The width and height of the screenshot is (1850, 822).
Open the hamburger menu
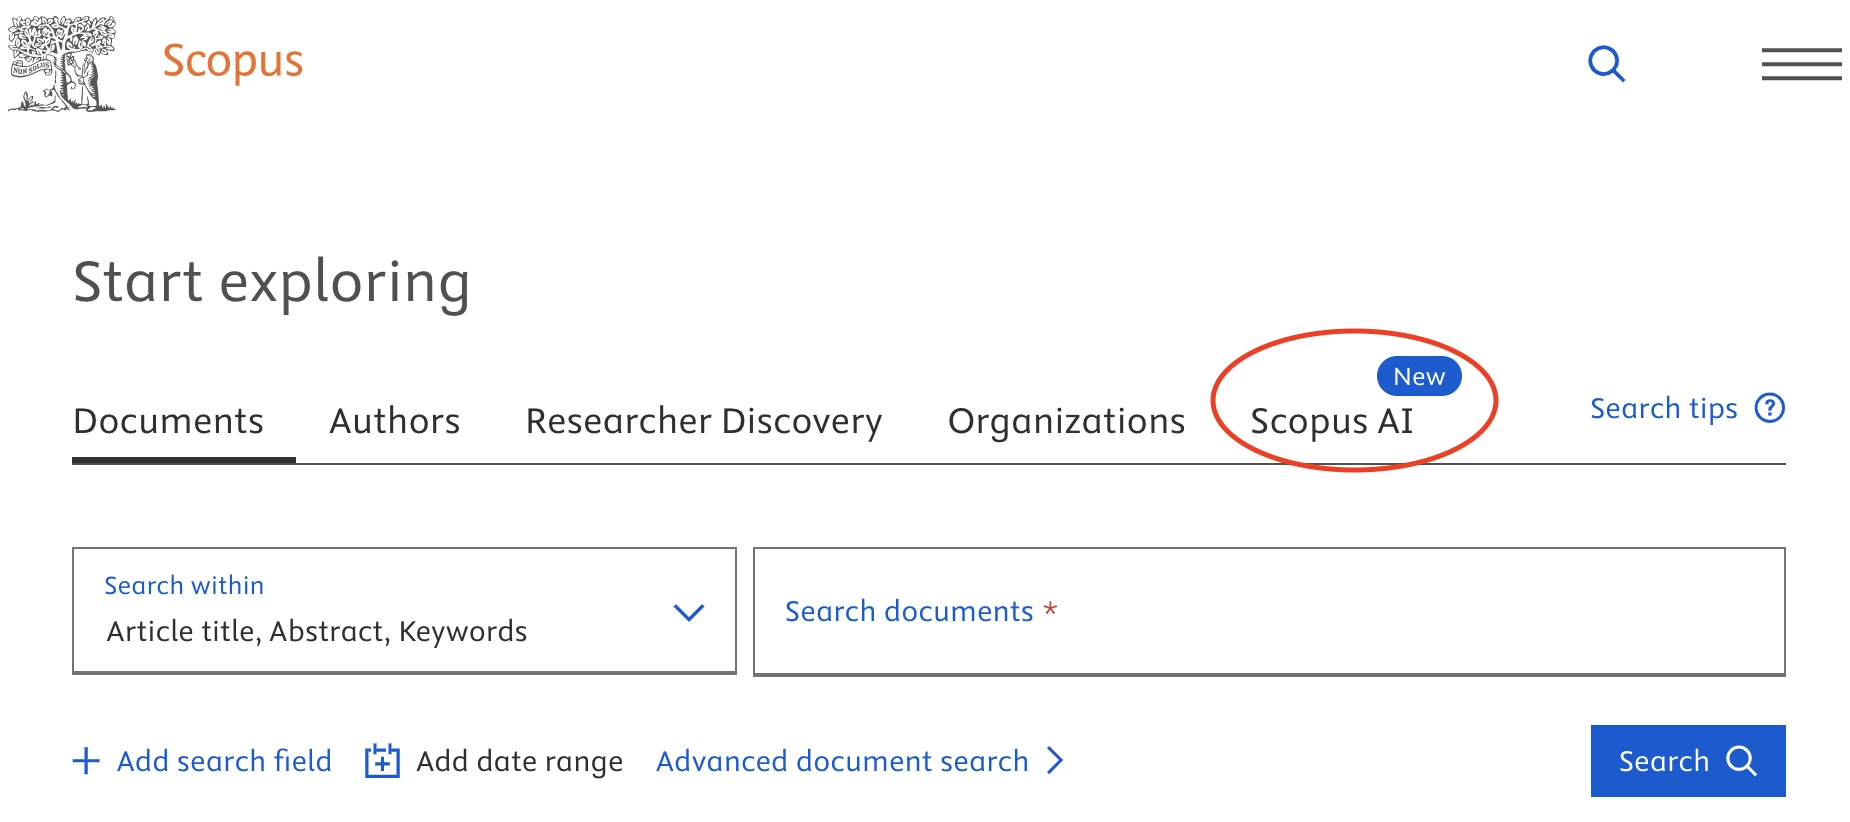[1801, 64]
